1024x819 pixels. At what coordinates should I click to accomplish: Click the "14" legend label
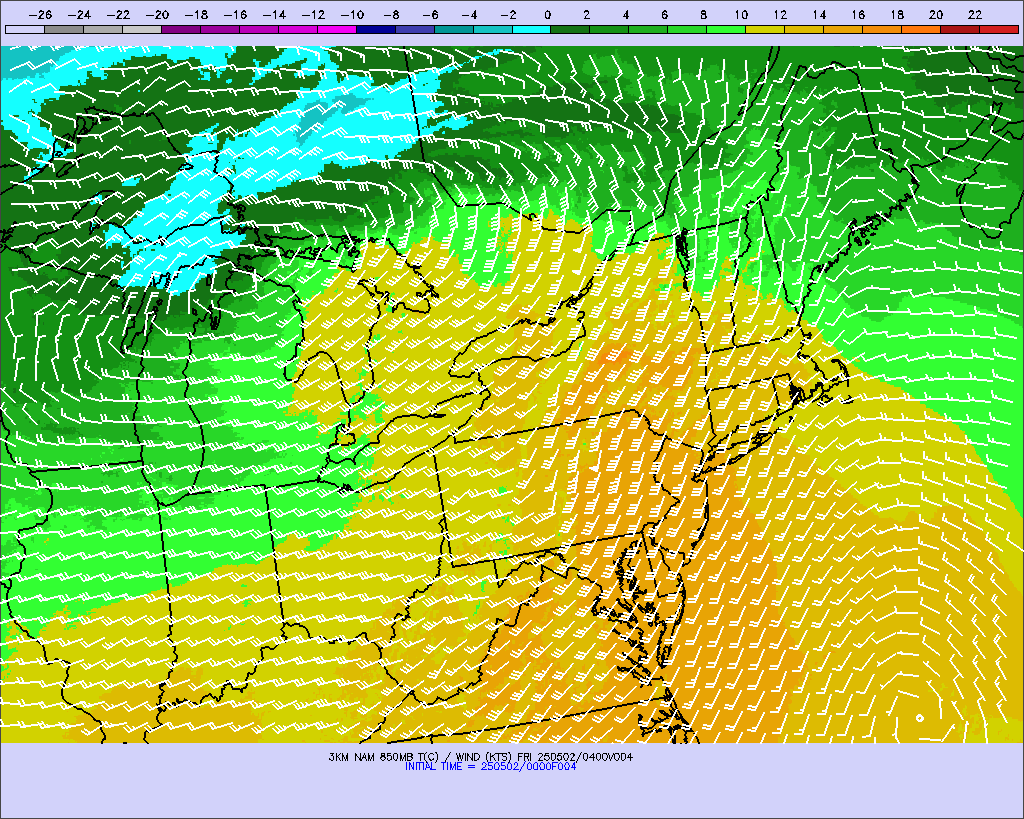pyautogui.click(x=820, y=15)
